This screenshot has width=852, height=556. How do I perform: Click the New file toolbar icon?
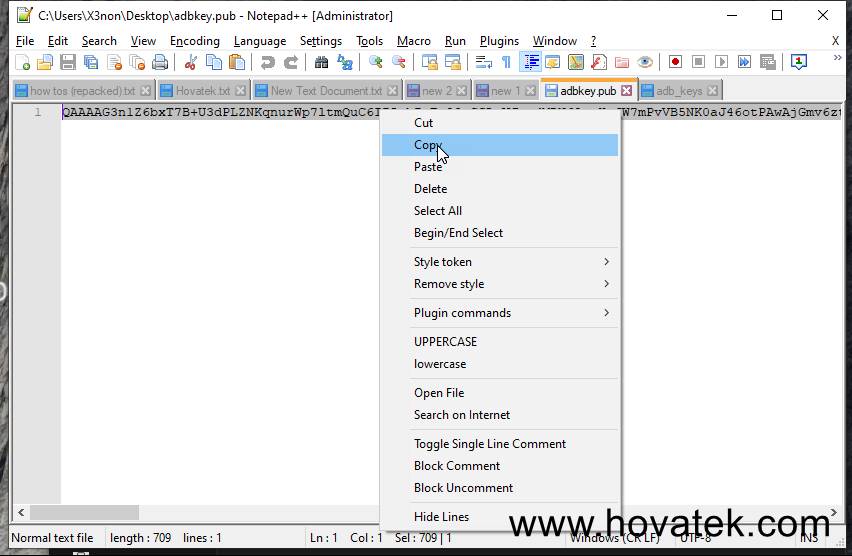[22, 63]
